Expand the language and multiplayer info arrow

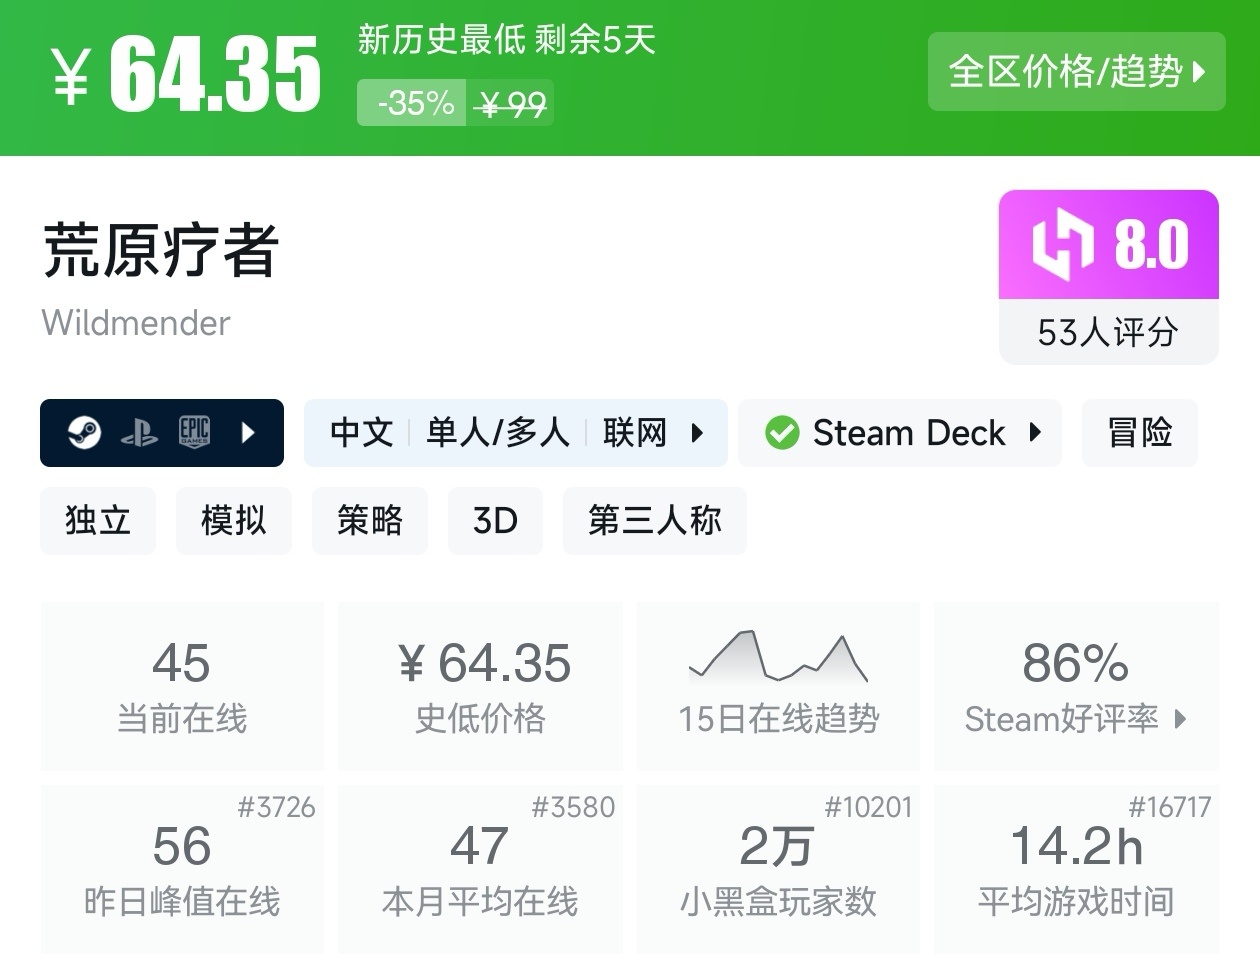(698, 433)
